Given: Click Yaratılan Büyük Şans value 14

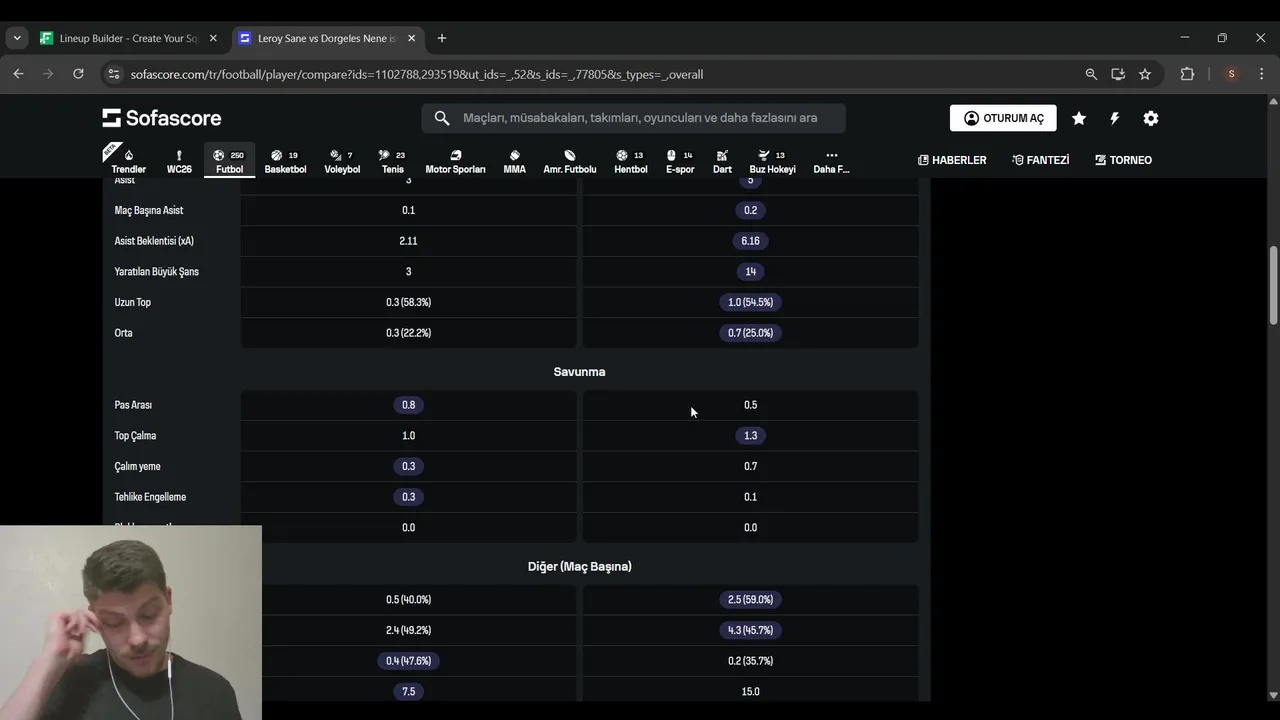Looking at the screenshot, I should 750,272.
